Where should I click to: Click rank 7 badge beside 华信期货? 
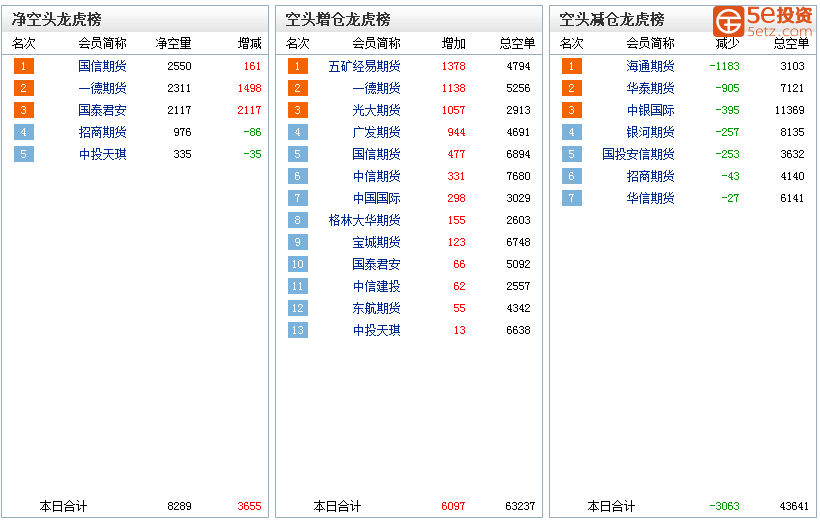[572, 198]
